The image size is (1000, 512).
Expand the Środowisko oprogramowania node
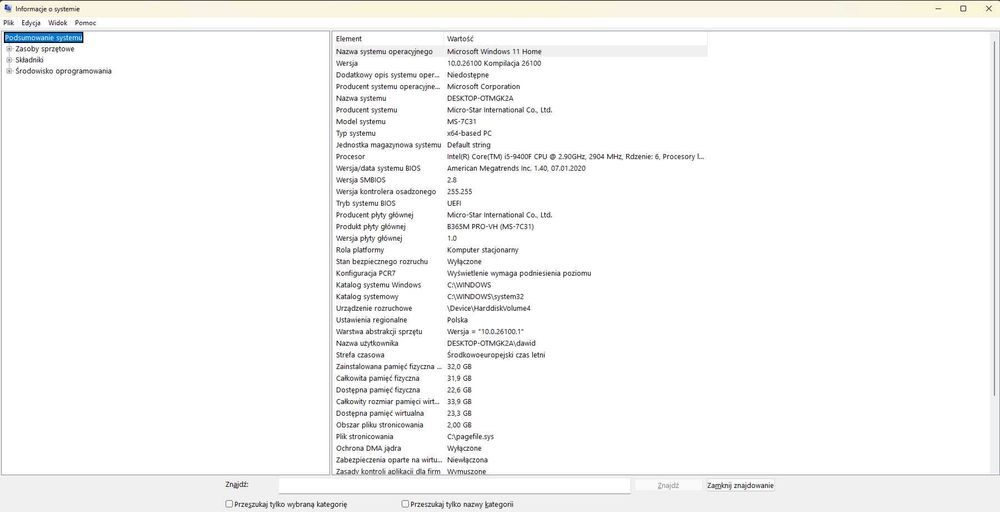(9, 71)
